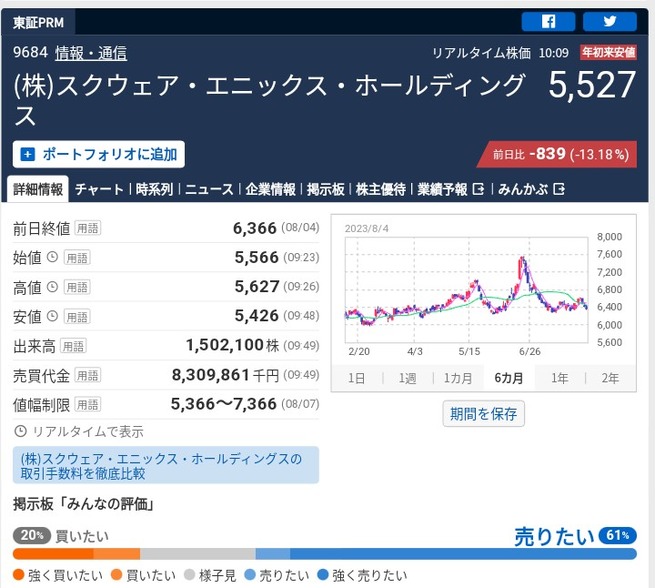Open the 用語 glossary for 安値
The height and width of the screenshot is (588, 655).
[x=77, y=317]
